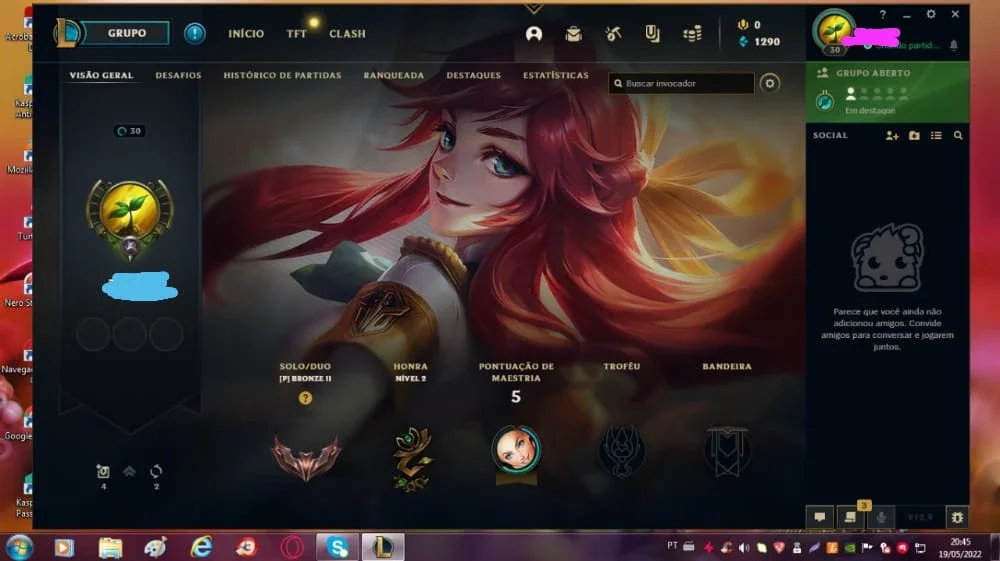Open the RANQUEADA tab
This screenshot has width=1000, height=561.
point(393,75)
